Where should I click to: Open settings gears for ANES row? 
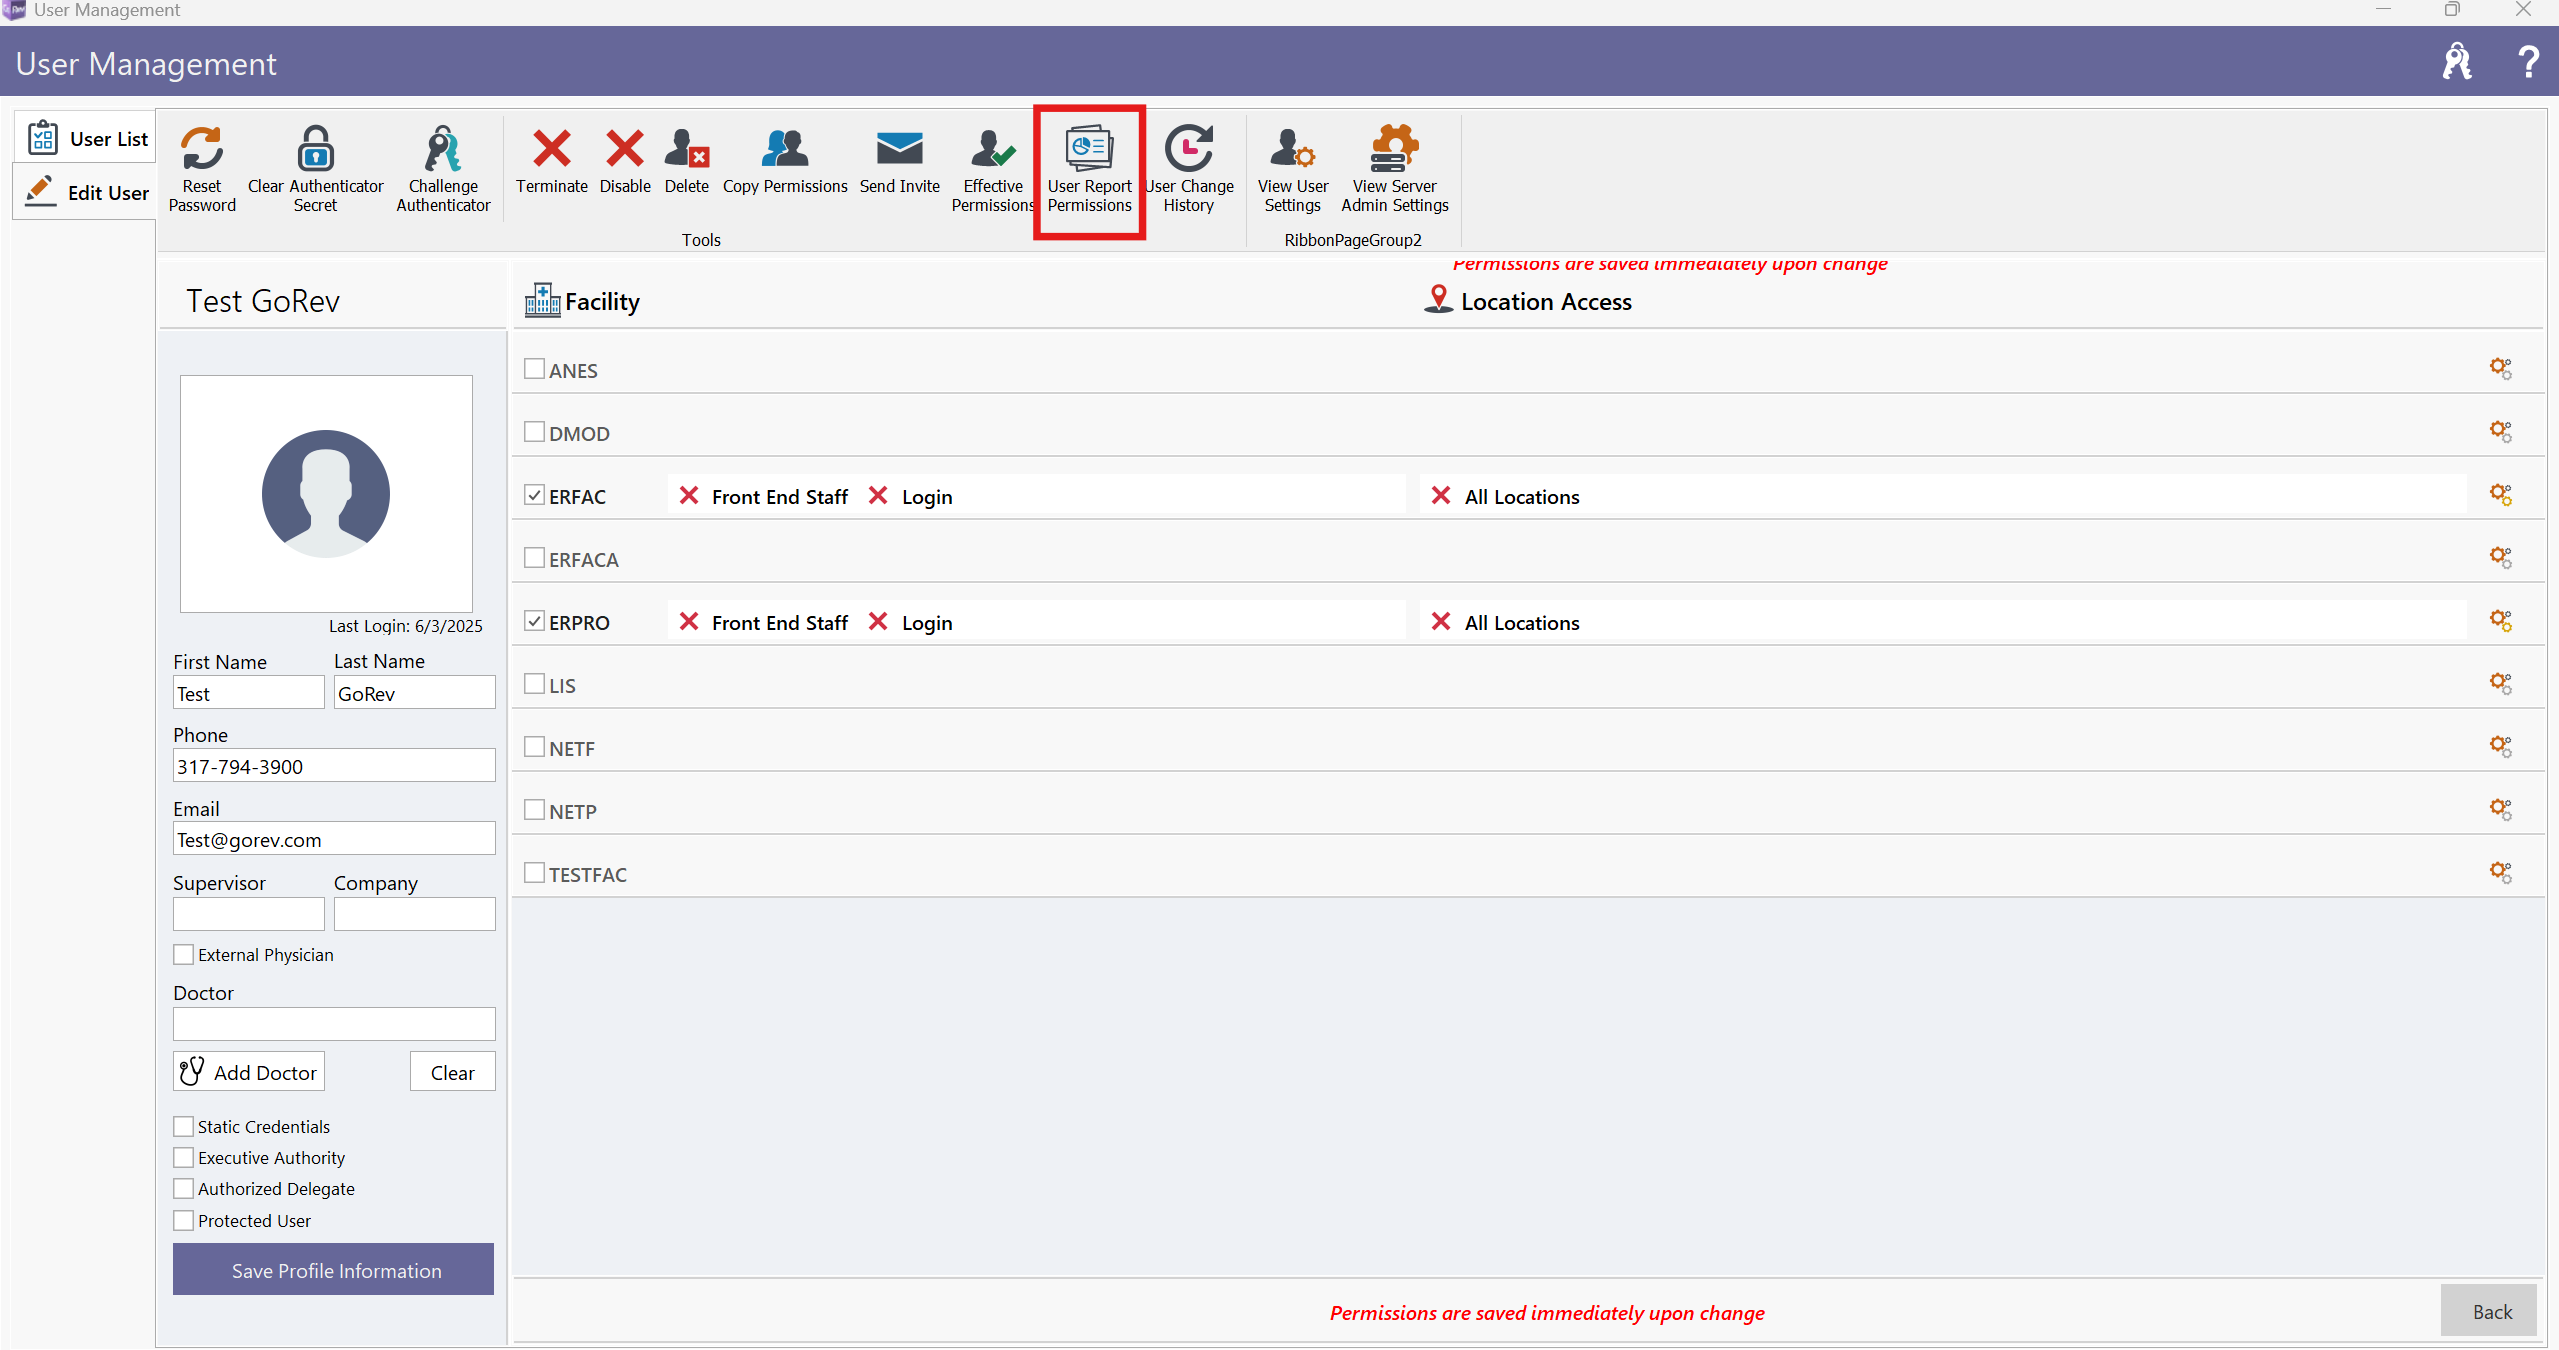coord(2501,369)
